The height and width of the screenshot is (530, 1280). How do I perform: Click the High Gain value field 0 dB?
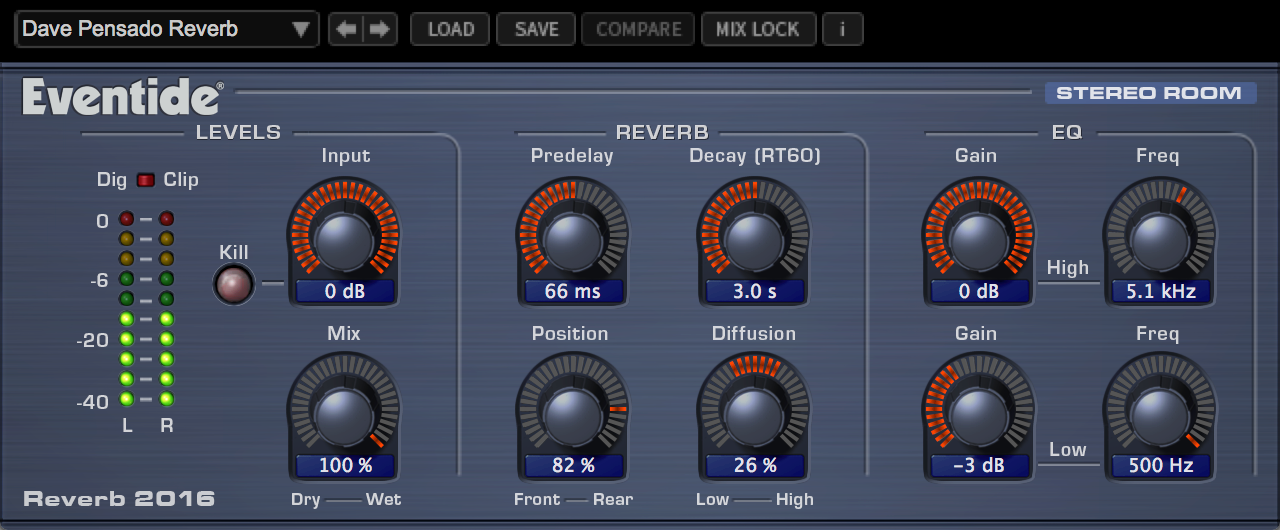pos(979,292)
